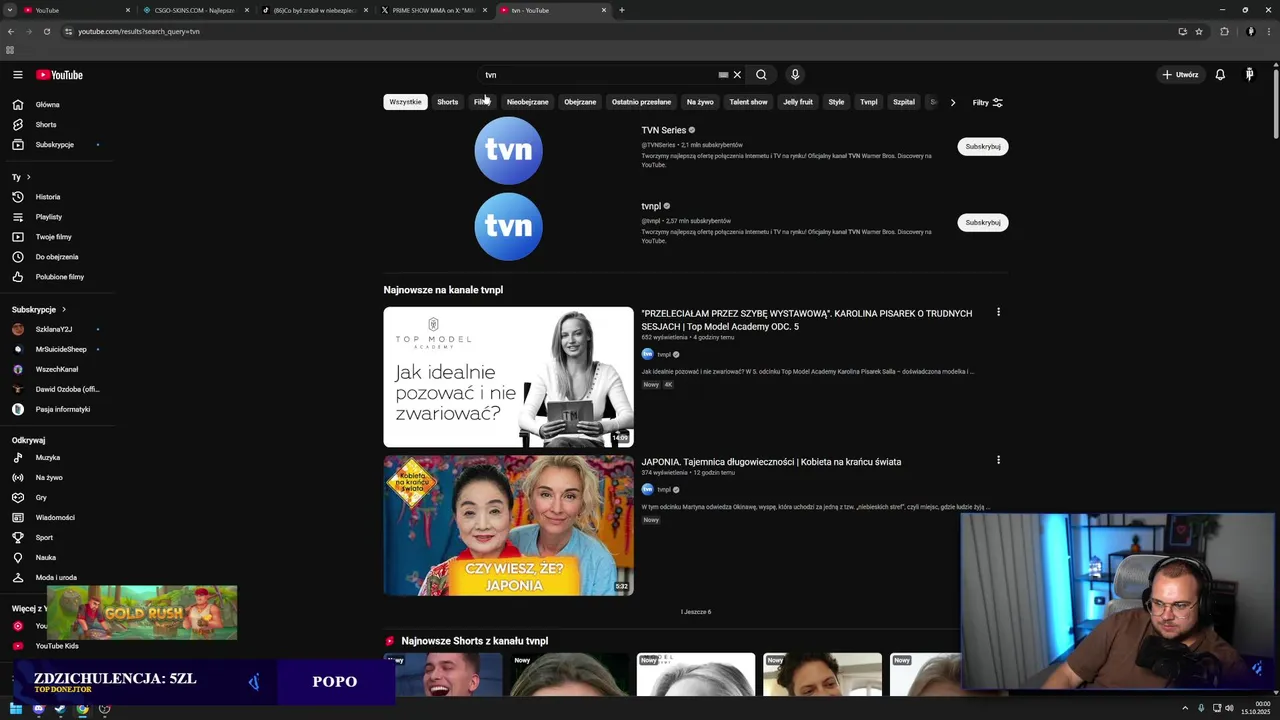
Task: Start voice search with microphone icon
Action: 795,75
